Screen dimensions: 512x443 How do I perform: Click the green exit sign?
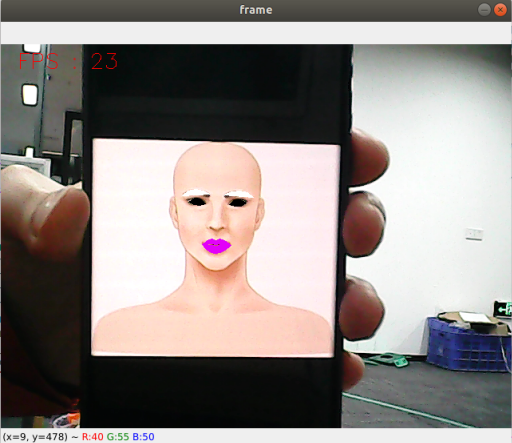pos(503,309)
